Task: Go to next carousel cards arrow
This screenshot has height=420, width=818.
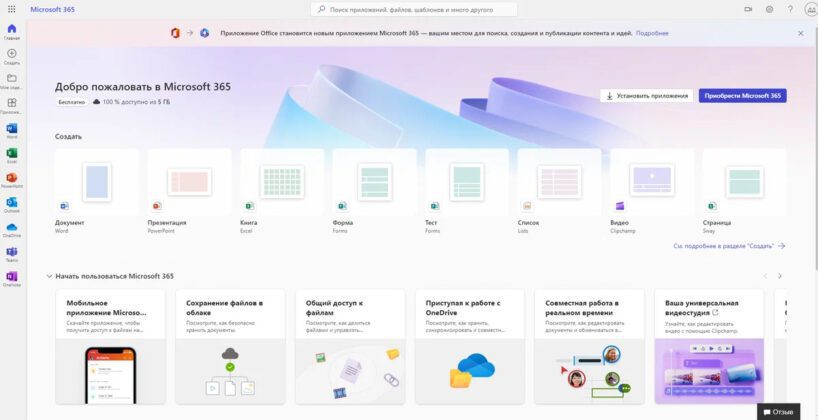Action: (x=780, y=276)
